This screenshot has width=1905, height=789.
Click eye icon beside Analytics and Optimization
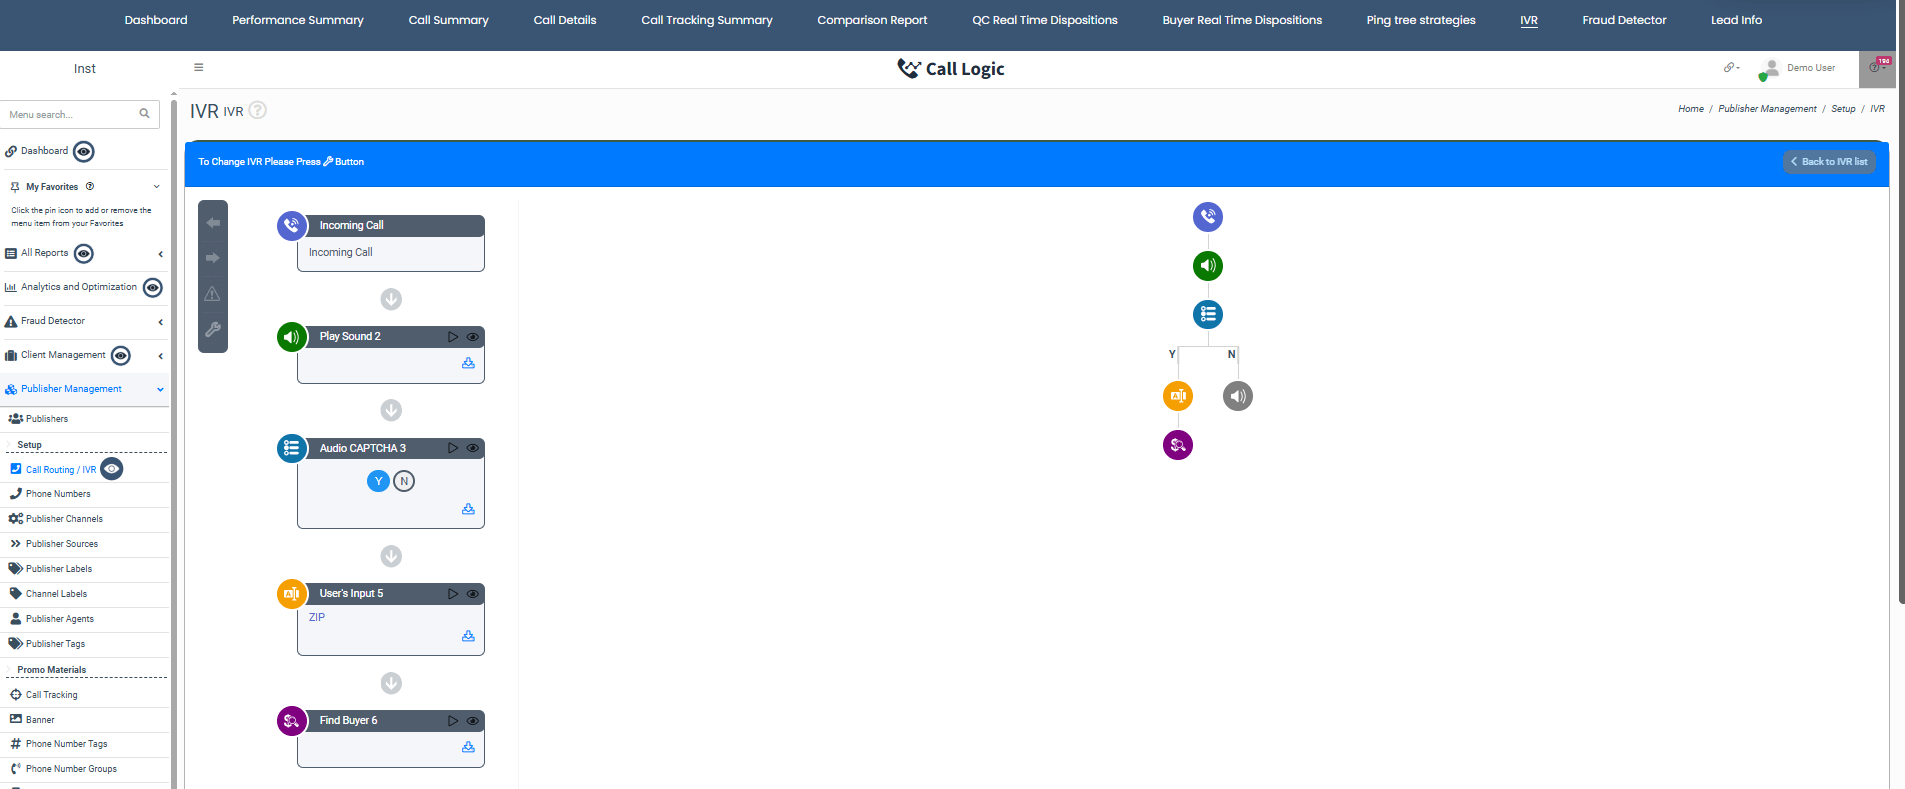[x=153, y=288]
